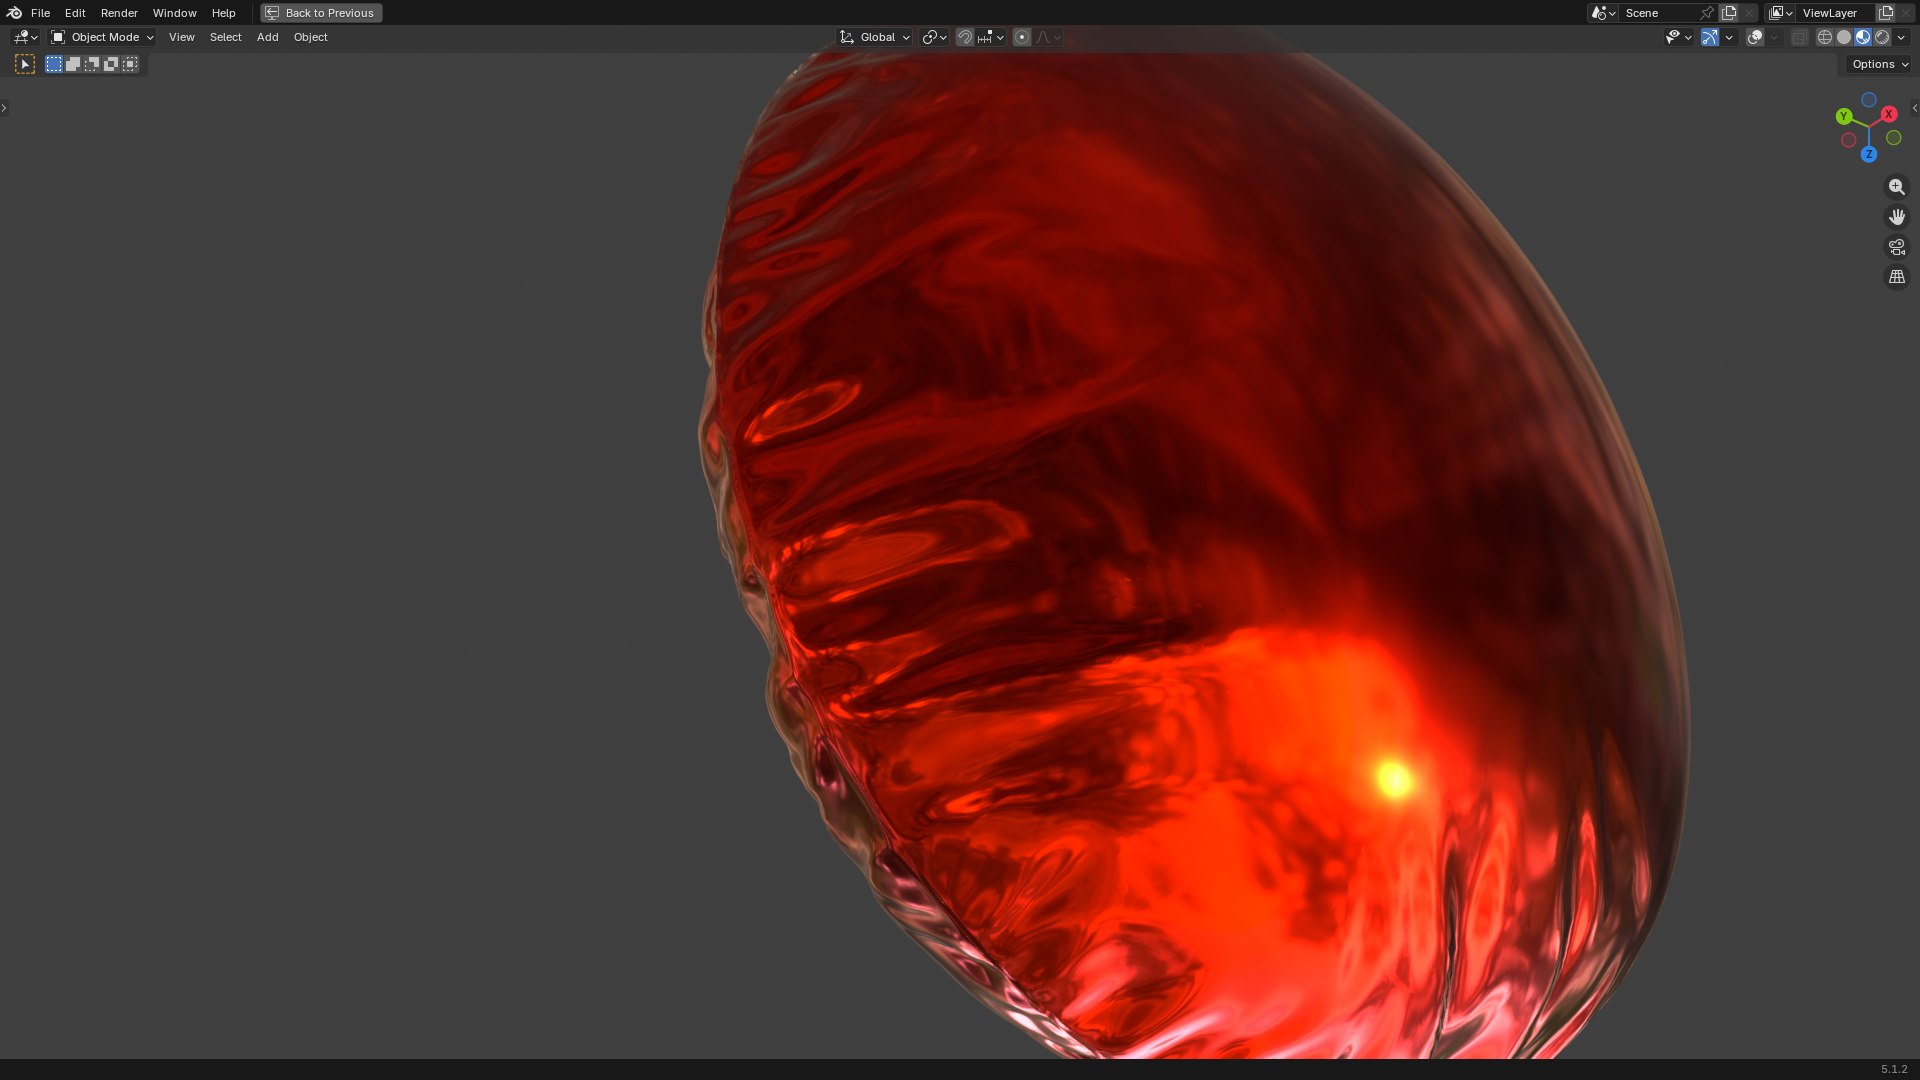Align view to green Y axis gizmo

1844,117
